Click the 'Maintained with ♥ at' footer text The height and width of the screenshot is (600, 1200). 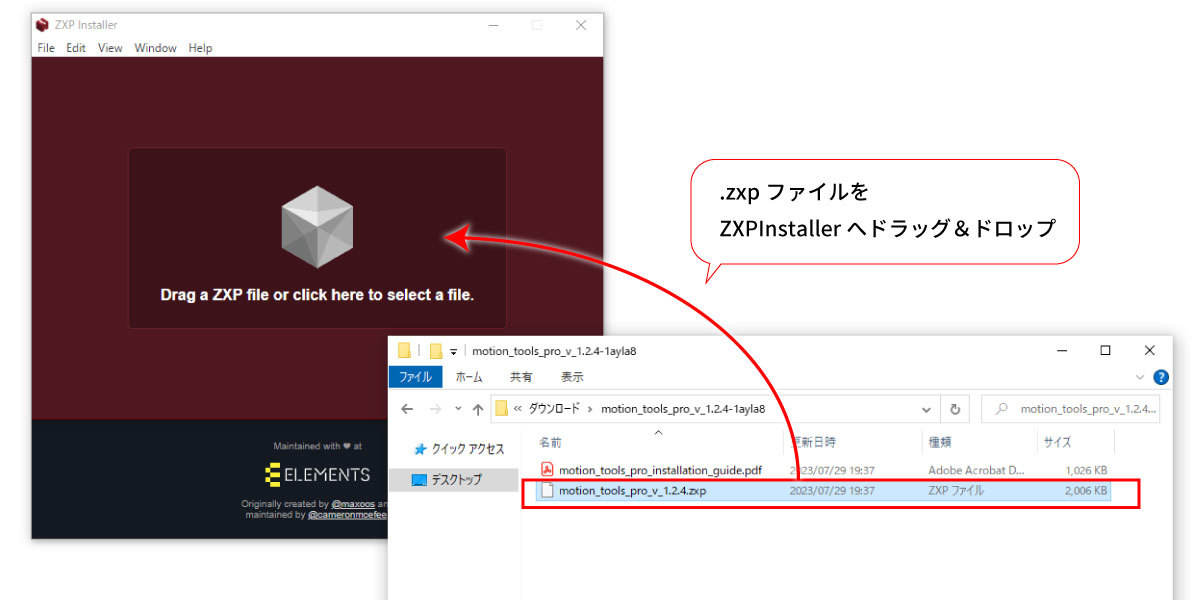tap(317, 446)
